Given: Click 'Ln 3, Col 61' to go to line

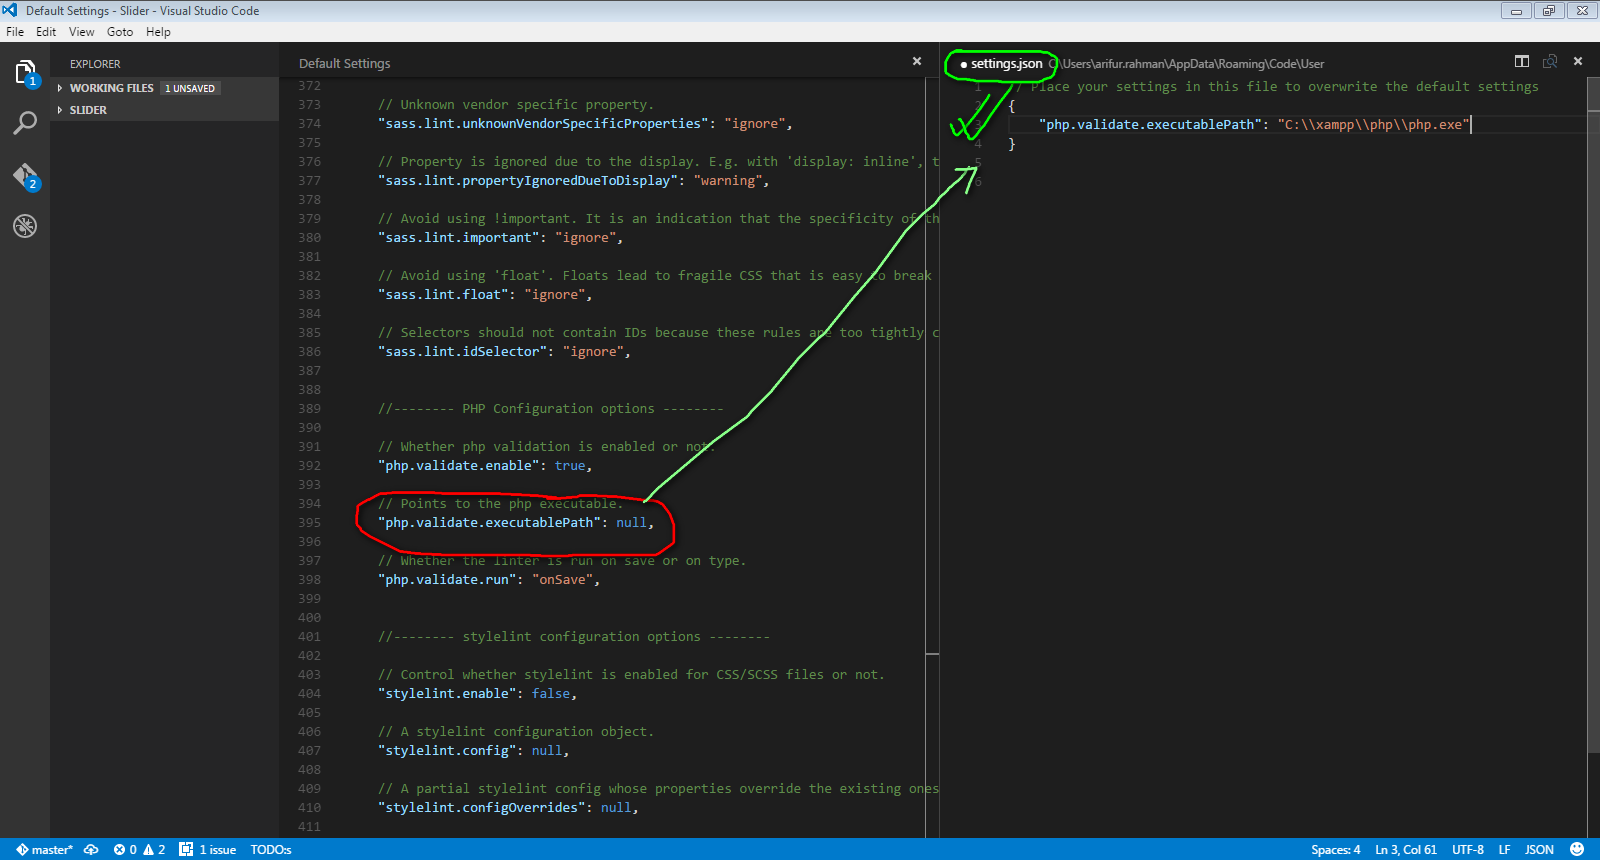Looking at the screenshot, I should pyautogui.click(x=1406, y=850).
